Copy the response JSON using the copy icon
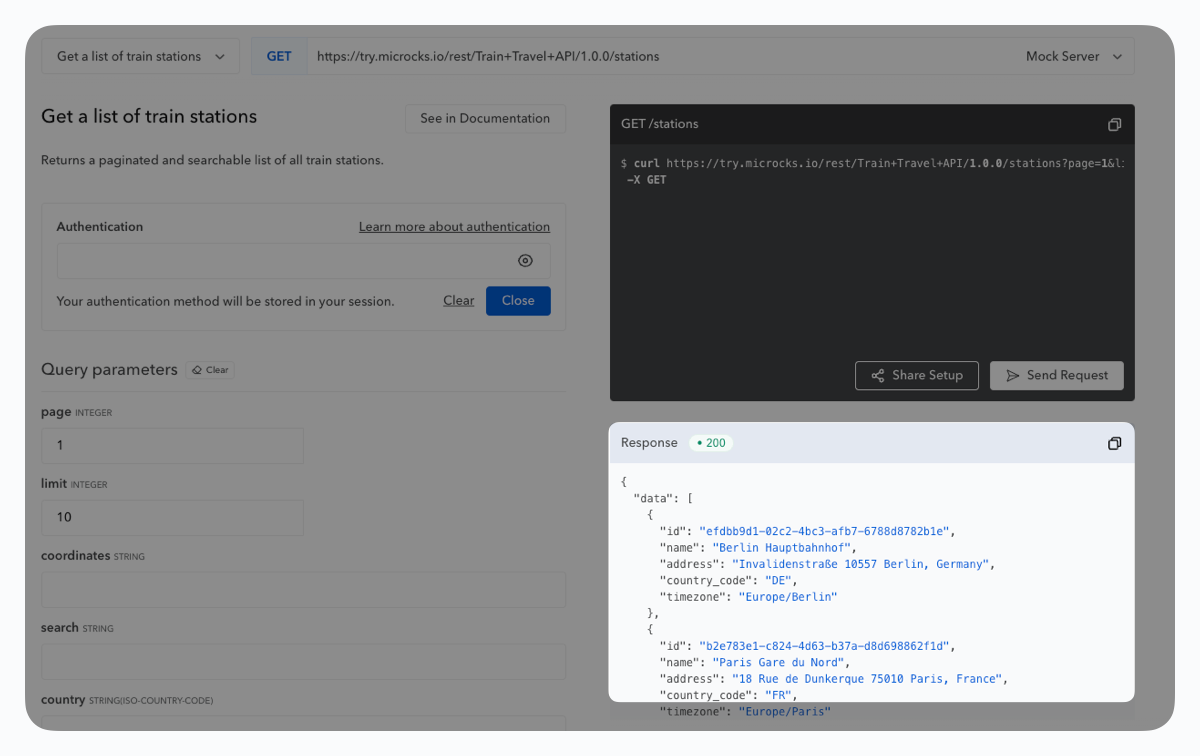The height and width of the screenshot is (756, 1200). [x=1114, y=443]
